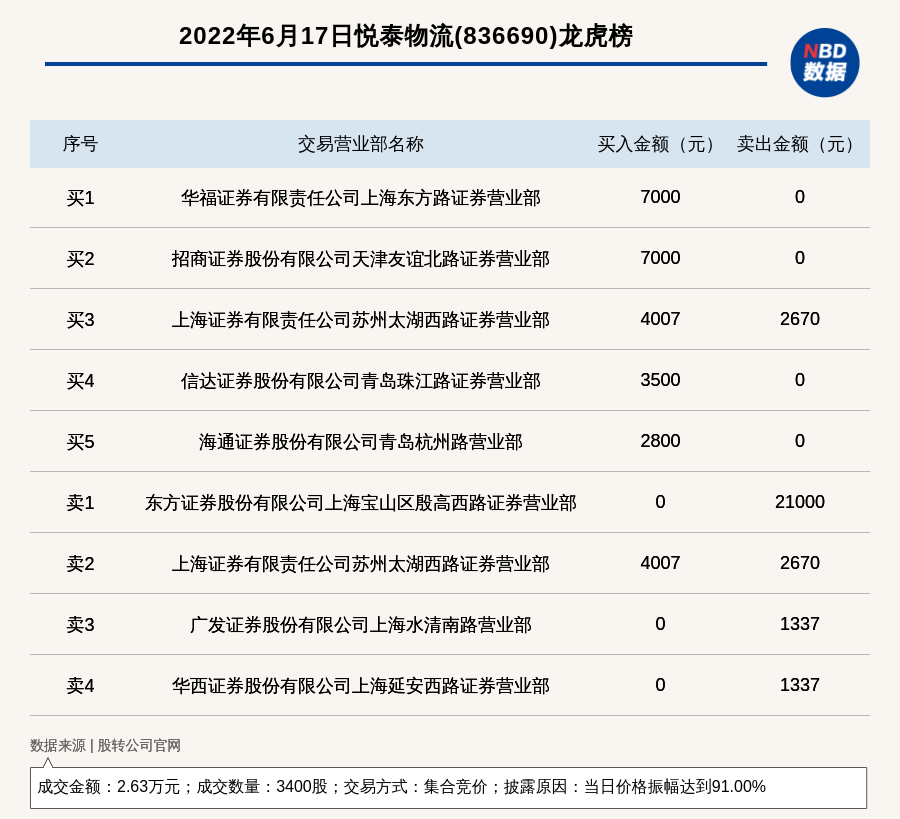The image size is (900, 819).
Task: Select 信达证券股份有限公司青岛珠江路证券营业部
Action: [x=360, y=381]
